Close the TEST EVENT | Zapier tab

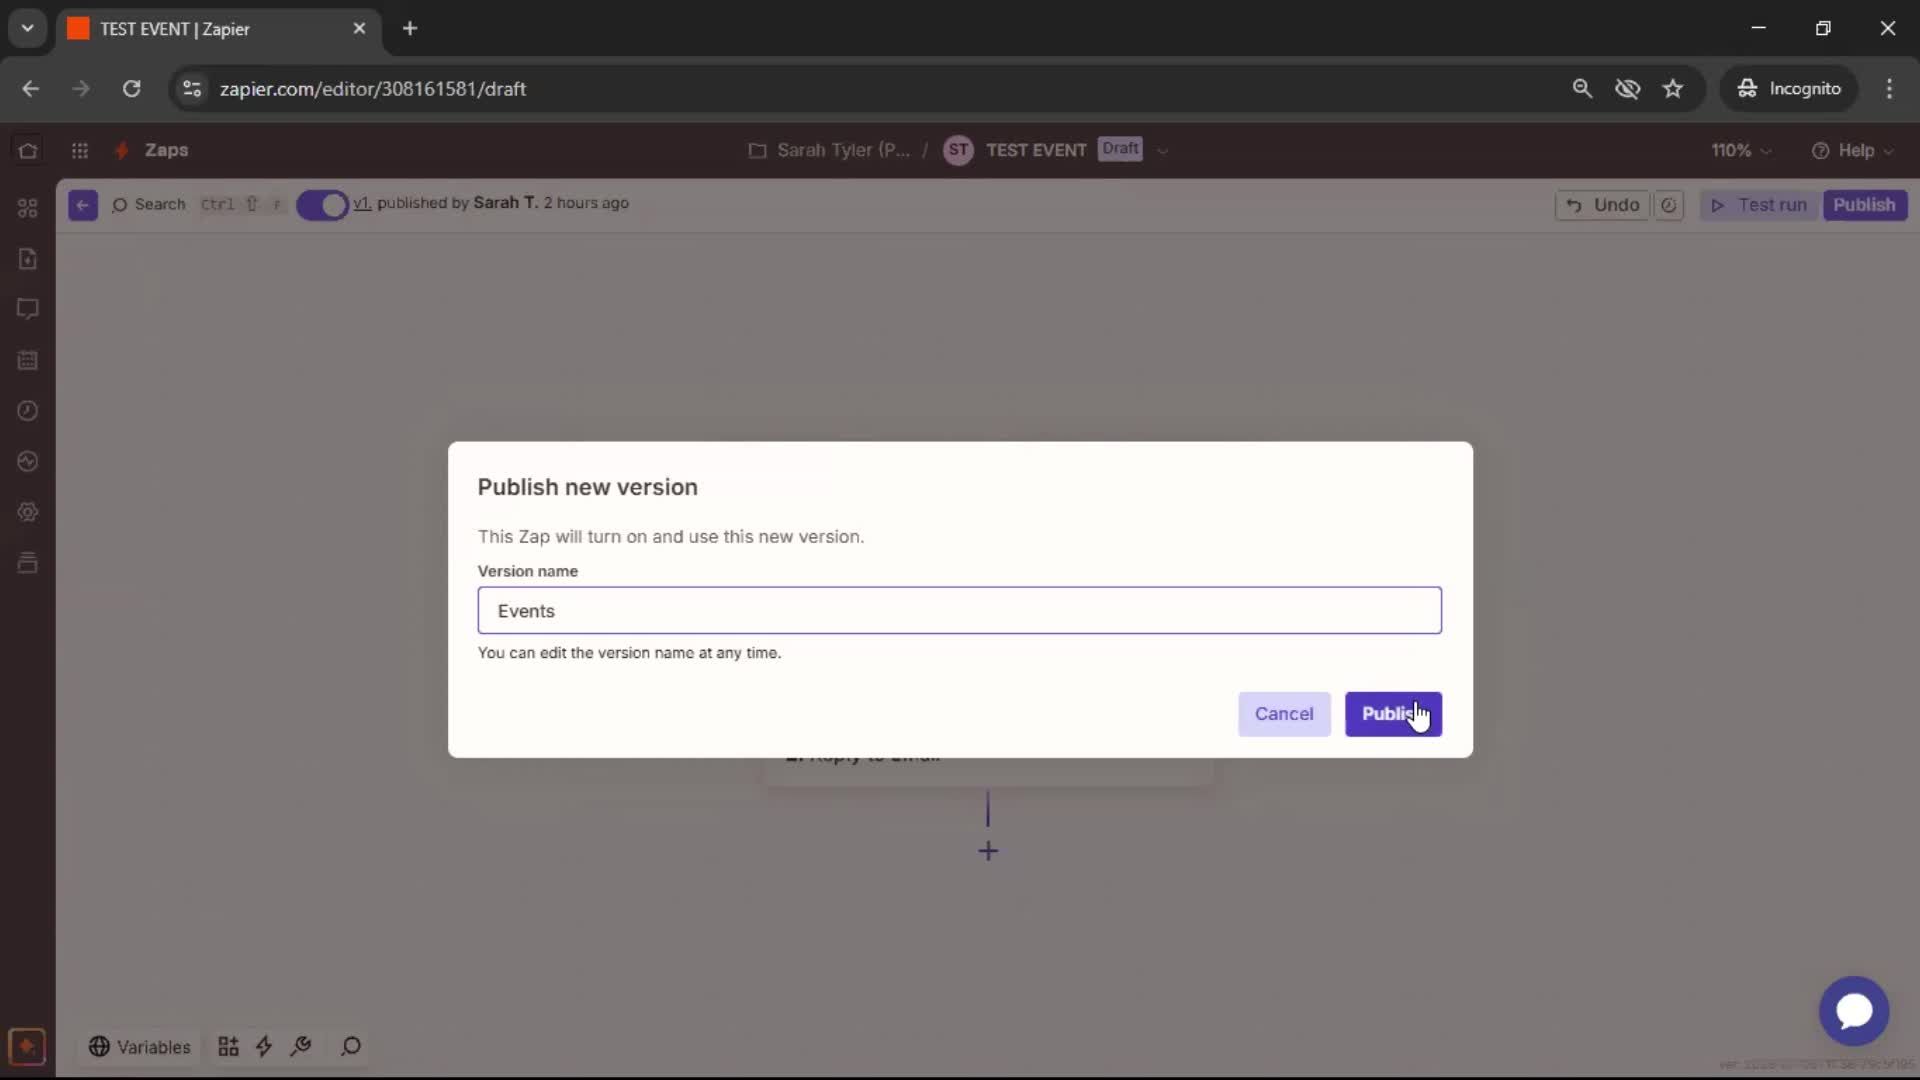click(359, 29)
